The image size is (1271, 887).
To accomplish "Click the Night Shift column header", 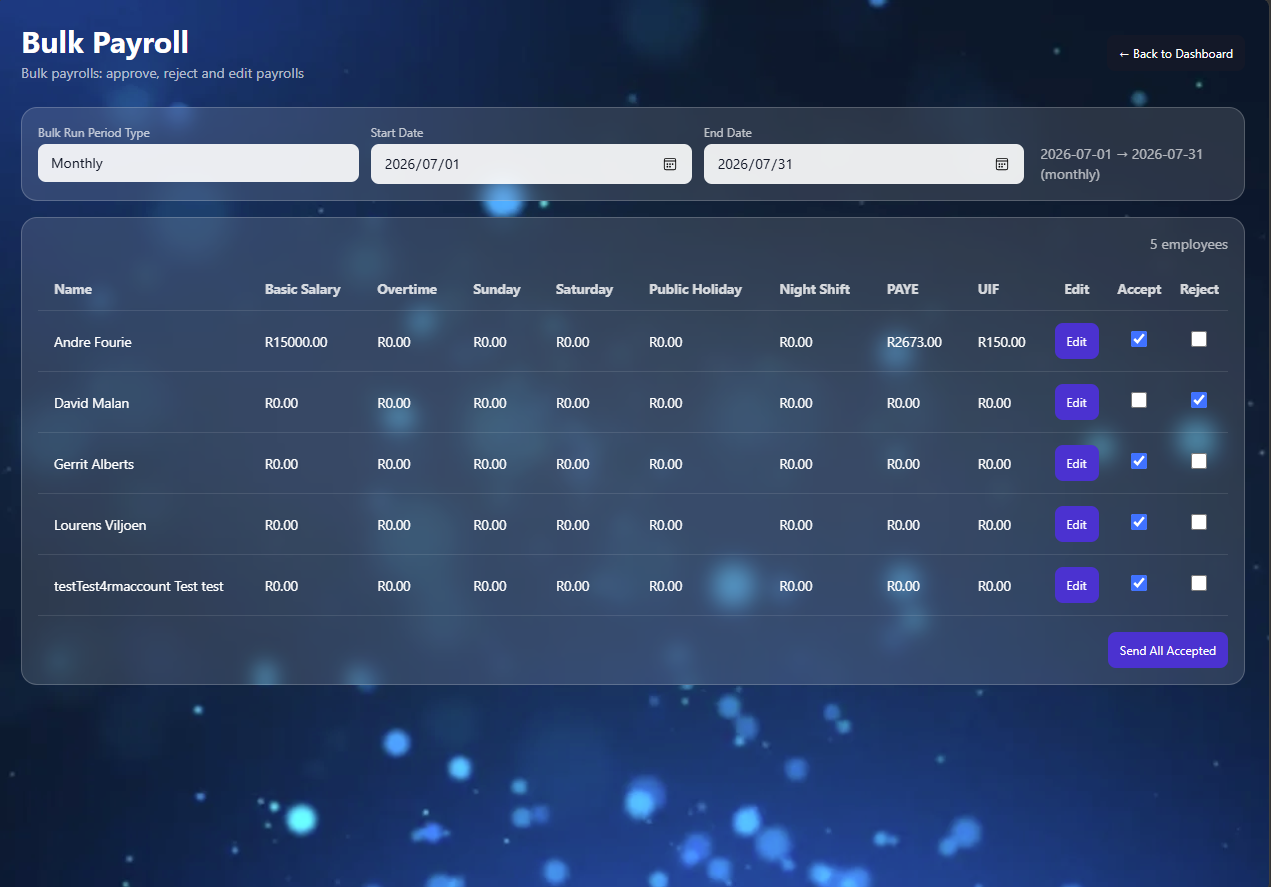I will pyautogui.click(x=815, y=289).
